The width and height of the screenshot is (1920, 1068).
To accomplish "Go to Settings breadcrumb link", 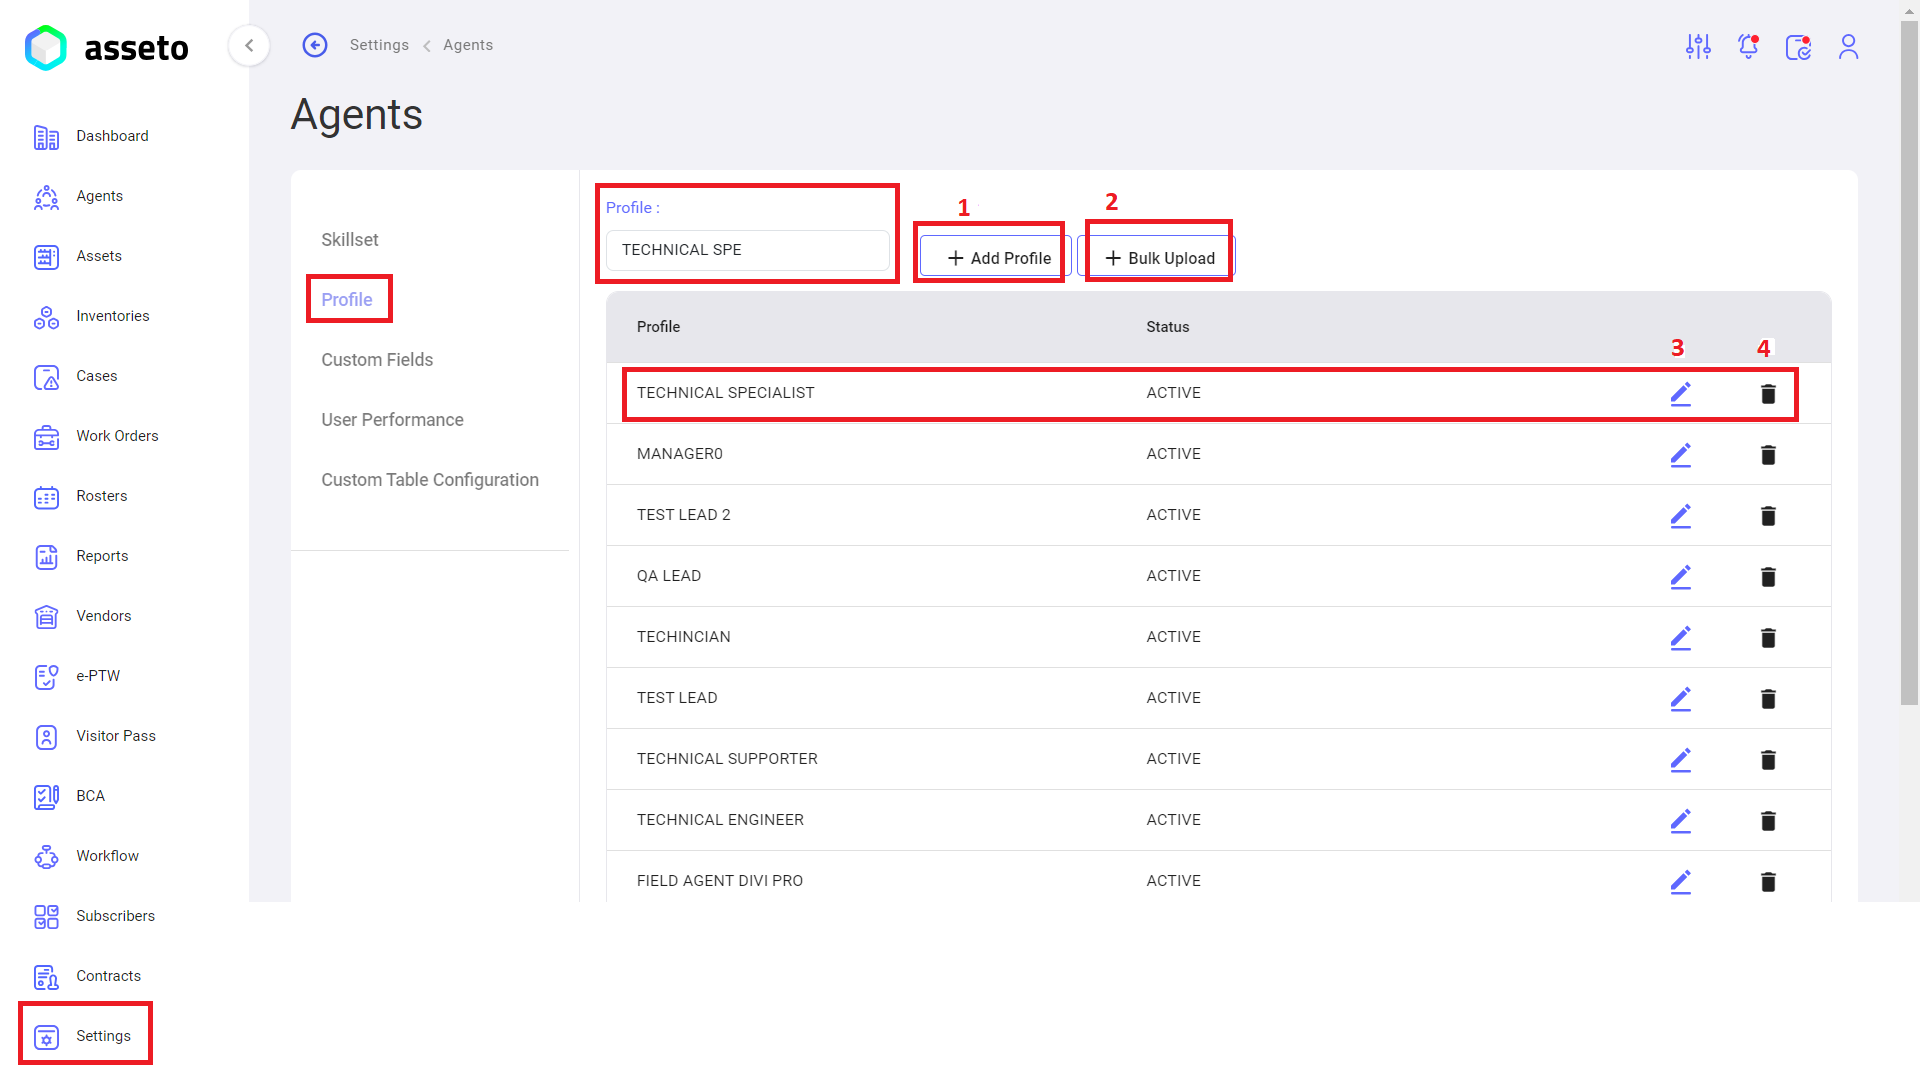I will pos(379,45).
